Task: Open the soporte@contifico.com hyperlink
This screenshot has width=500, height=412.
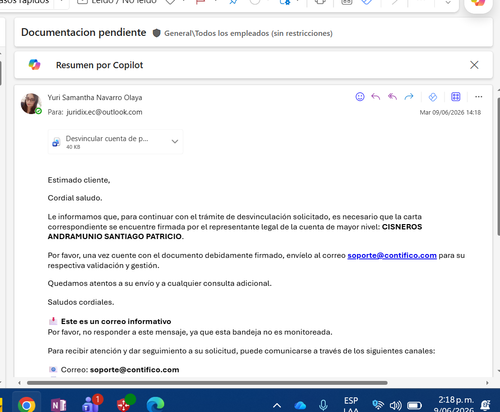Action: [x=392, y=255]
